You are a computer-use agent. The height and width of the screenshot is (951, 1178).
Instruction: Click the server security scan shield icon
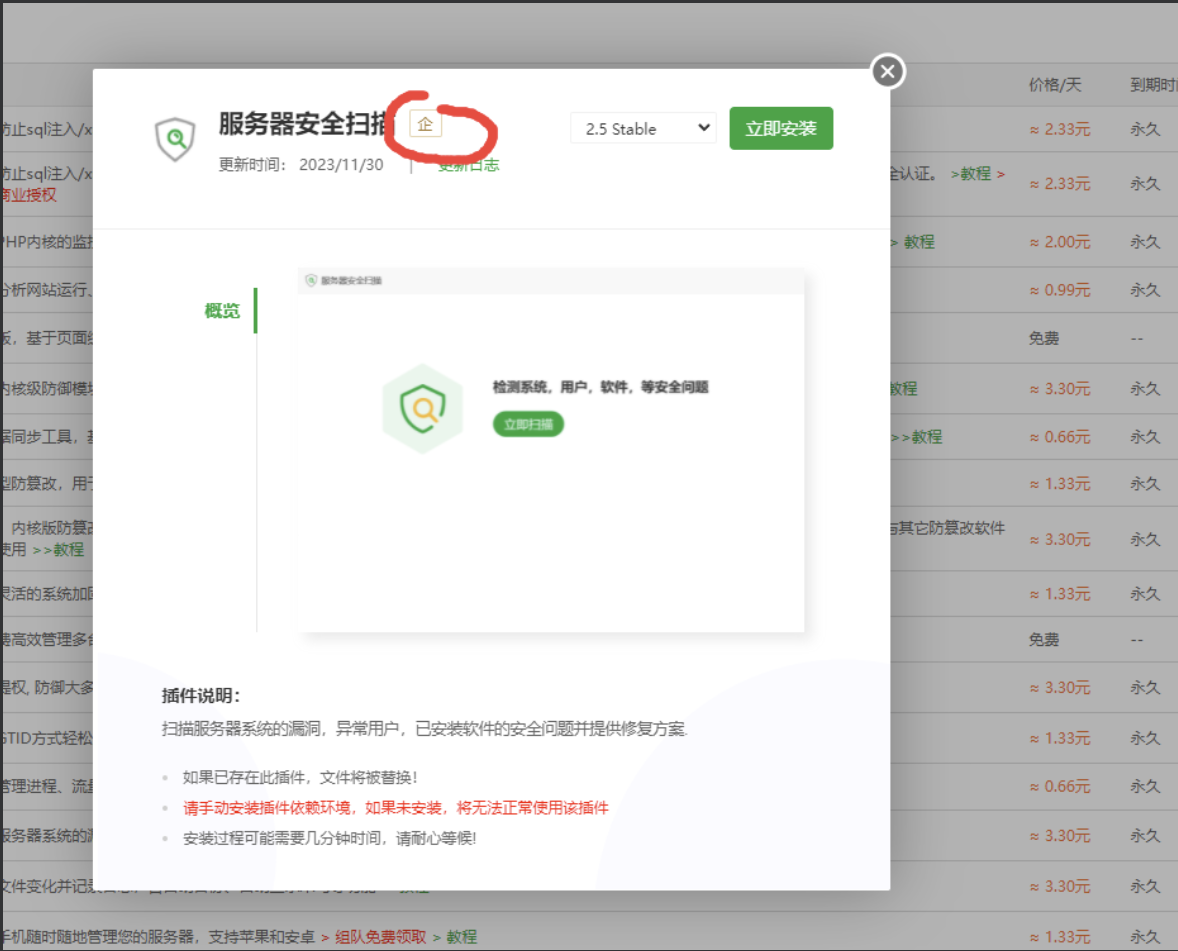pyautogui.click(x=175, y=139)
